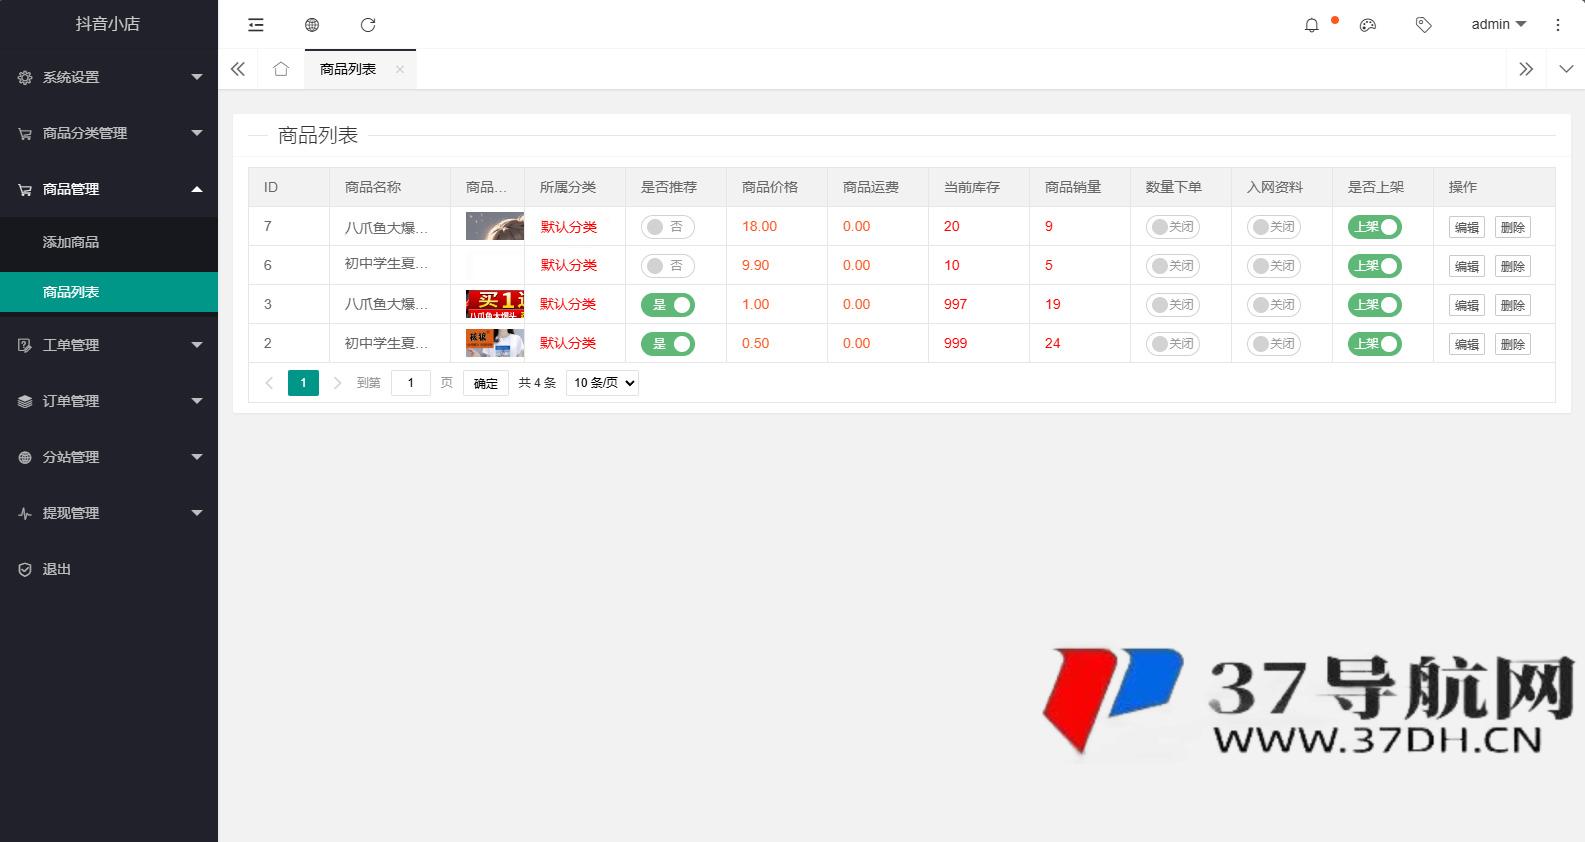1585x842 pixels.
Task: Click 删除 for product ID 3
Action: [x=1513, y=306]
